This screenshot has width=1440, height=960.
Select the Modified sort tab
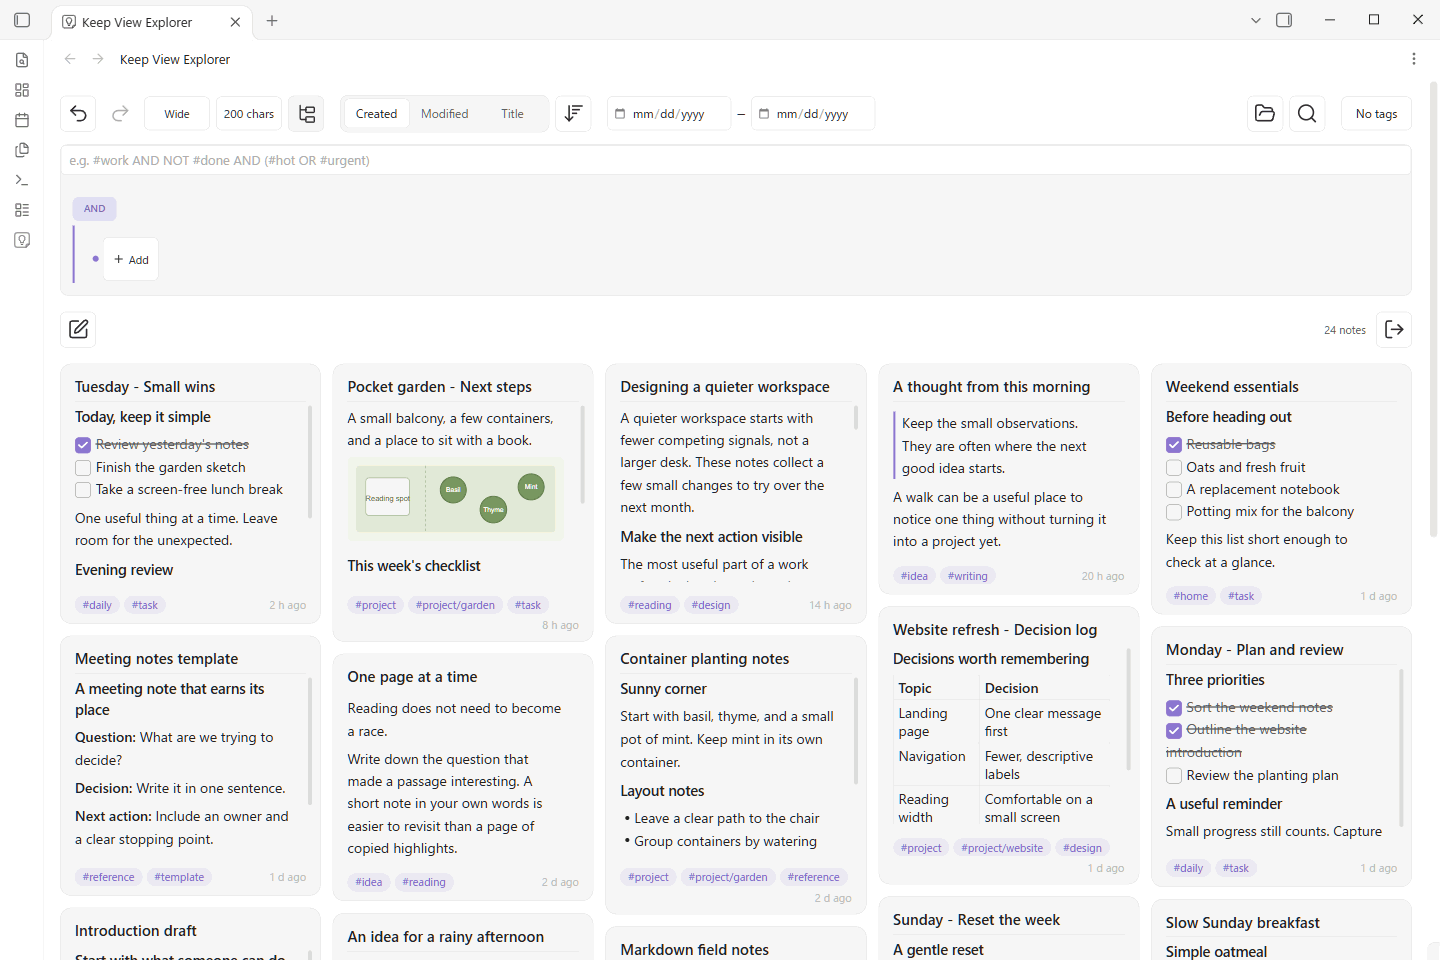click(444, 114)
